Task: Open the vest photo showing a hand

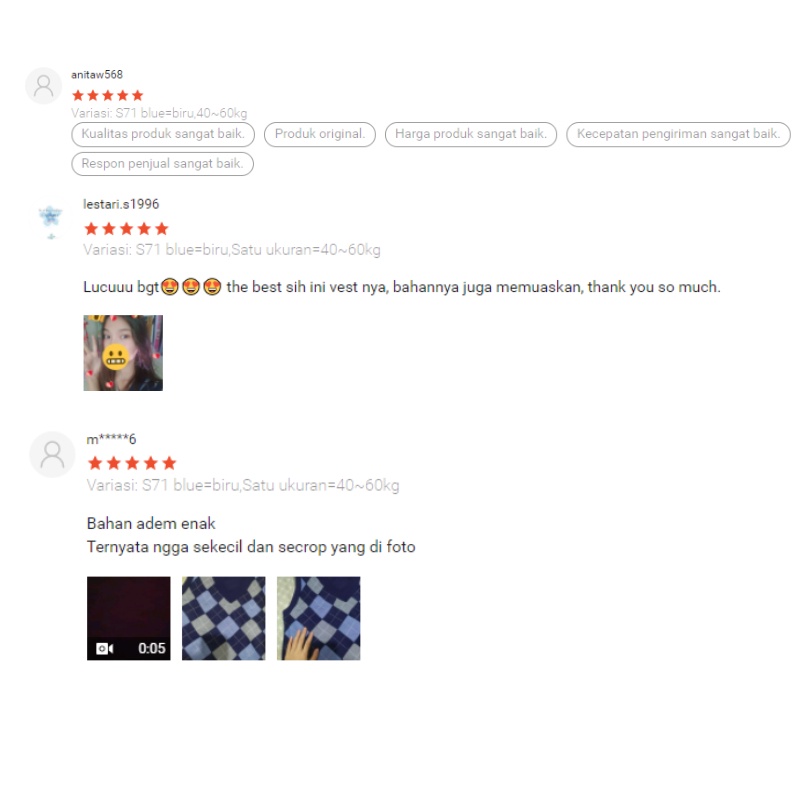Action: point(318,618)
